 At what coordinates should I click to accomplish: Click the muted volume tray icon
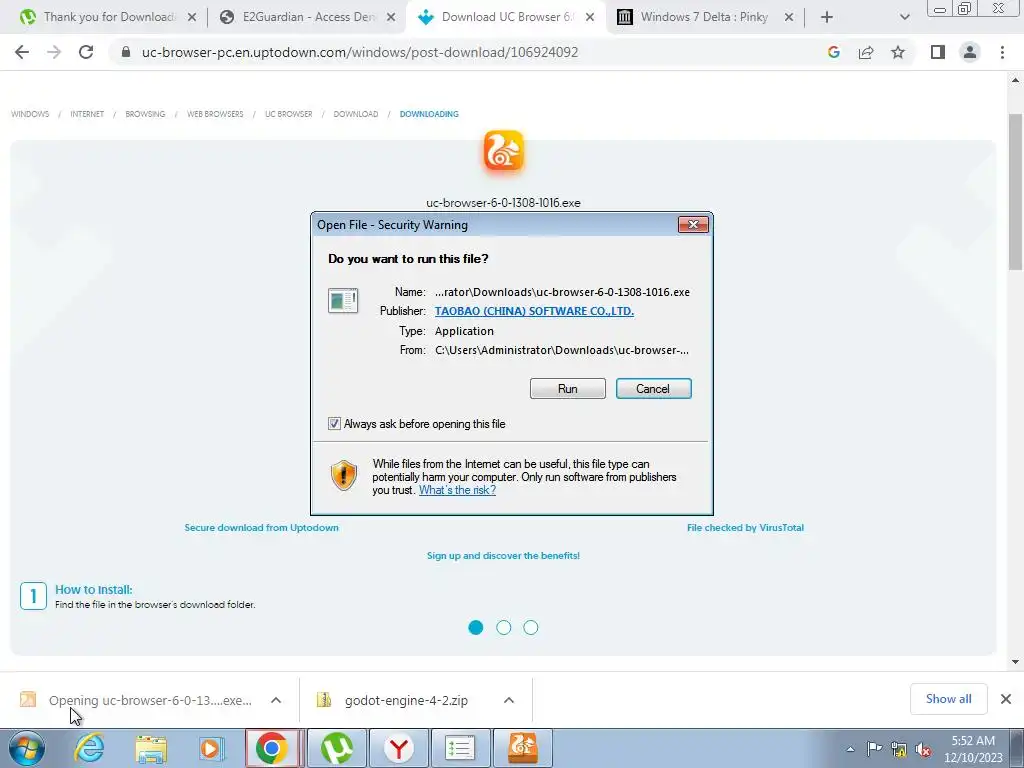click(923, 749)
